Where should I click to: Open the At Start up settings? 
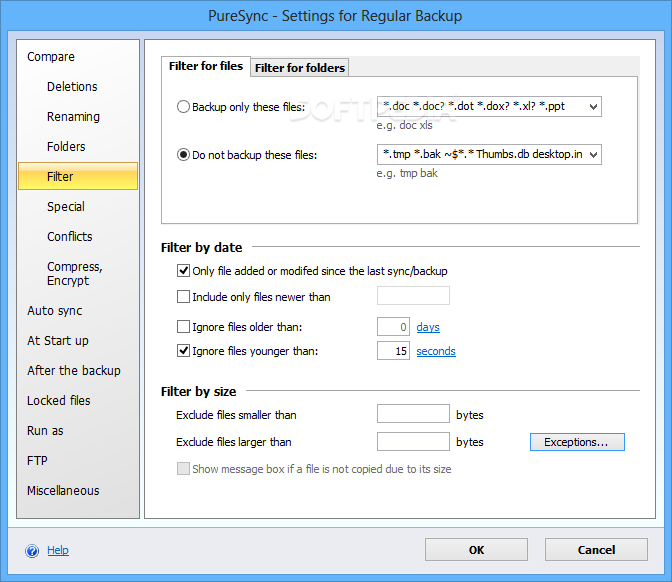point(58,341)
